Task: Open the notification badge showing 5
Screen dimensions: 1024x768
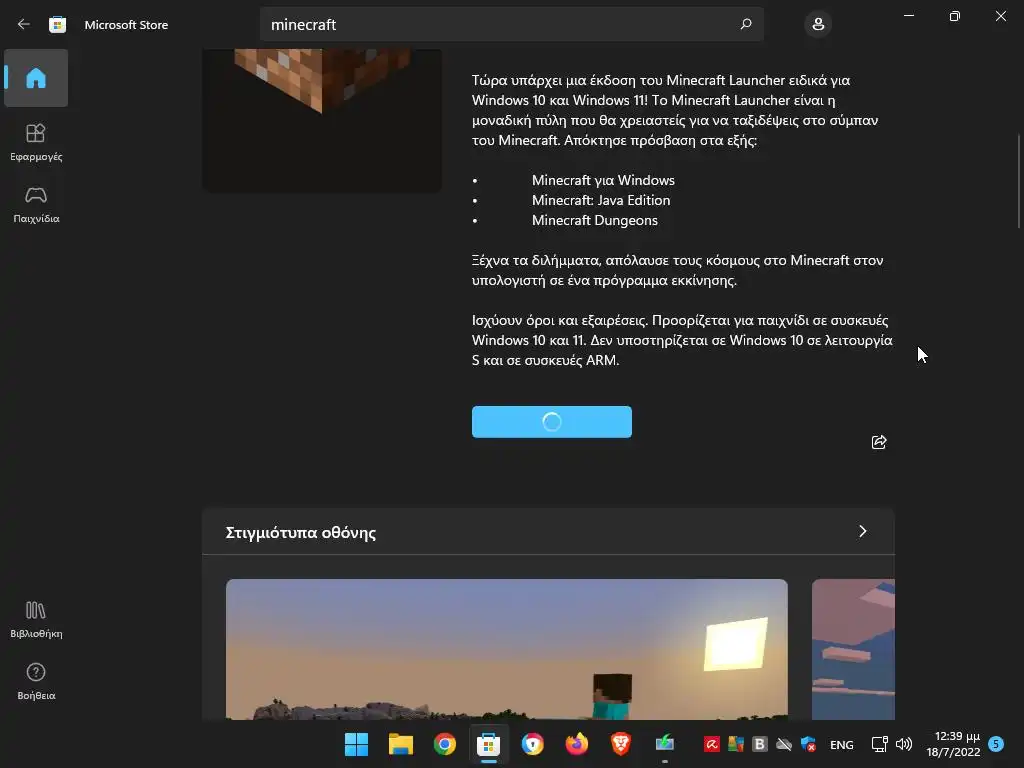Action: click(996, 744)
